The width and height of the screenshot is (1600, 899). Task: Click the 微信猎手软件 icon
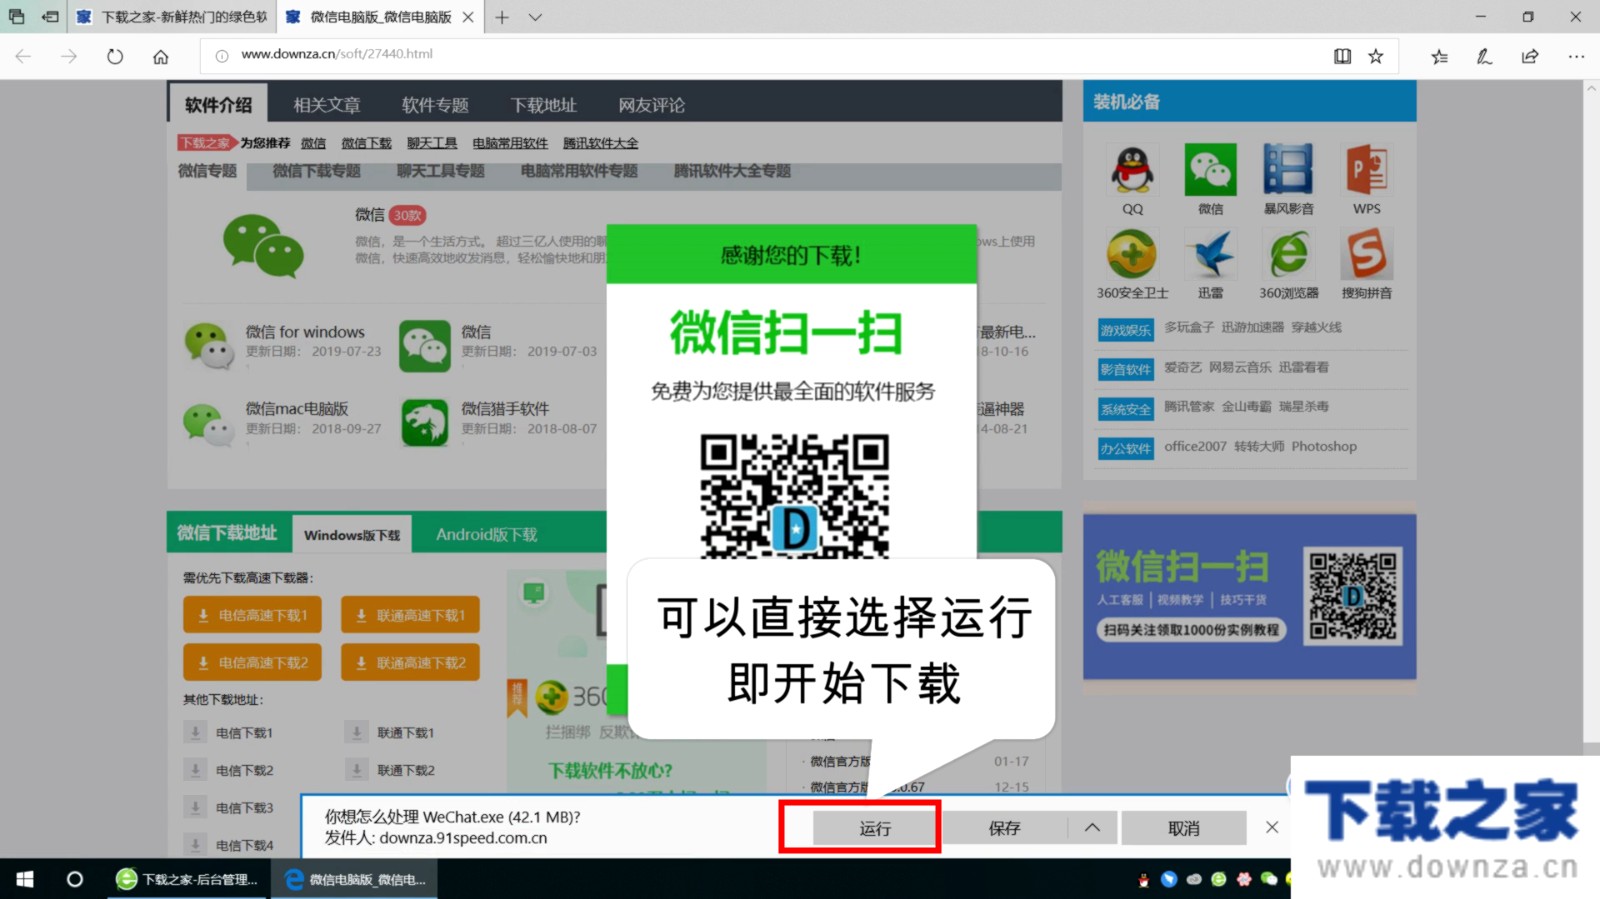pos(425,422)
